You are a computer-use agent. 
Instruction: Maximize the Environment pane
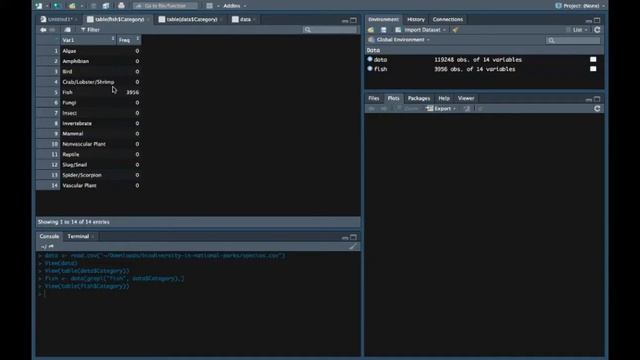pos(597,20)
